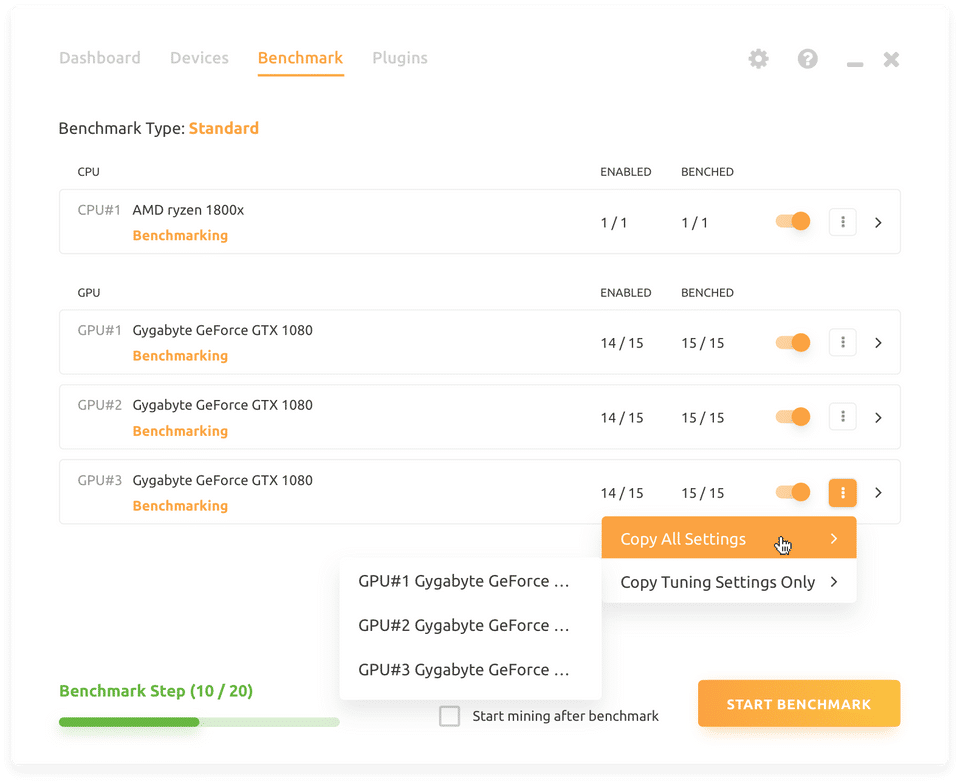Open three-dot menu for GPU#1 row
The image size is (960, 783).
[842, 342]
